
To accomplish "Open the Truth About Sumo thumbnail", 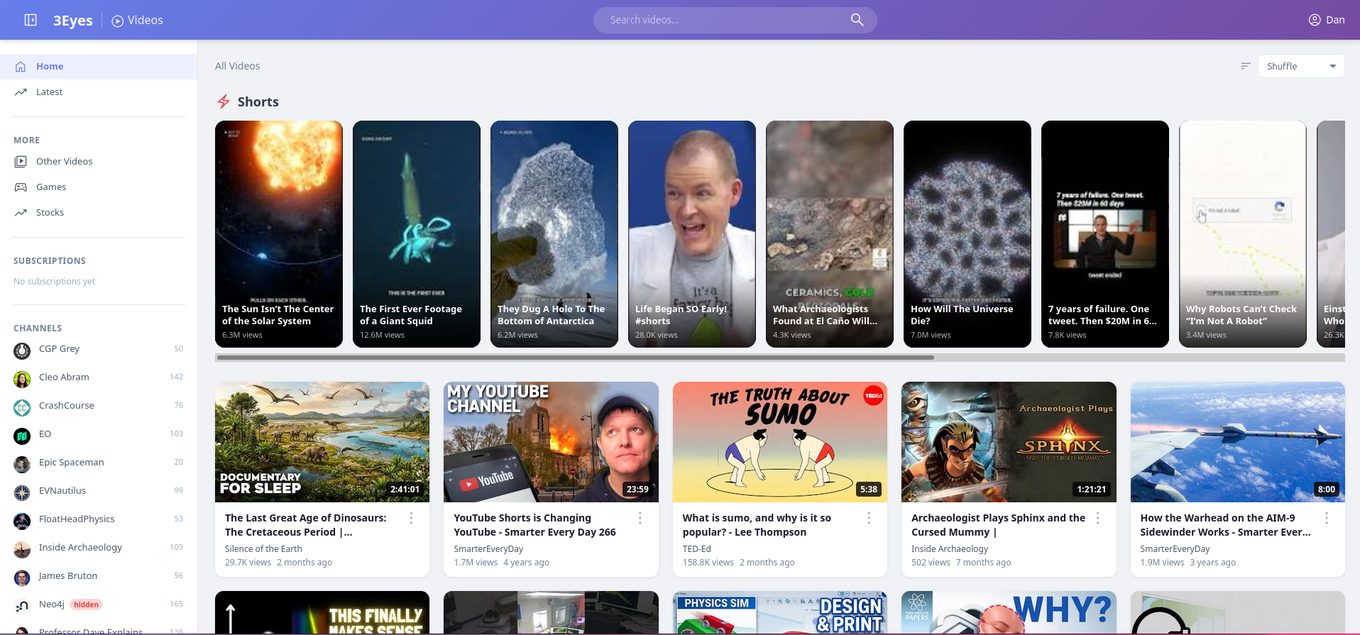I will pyautogui.click(x=780, y=442).
